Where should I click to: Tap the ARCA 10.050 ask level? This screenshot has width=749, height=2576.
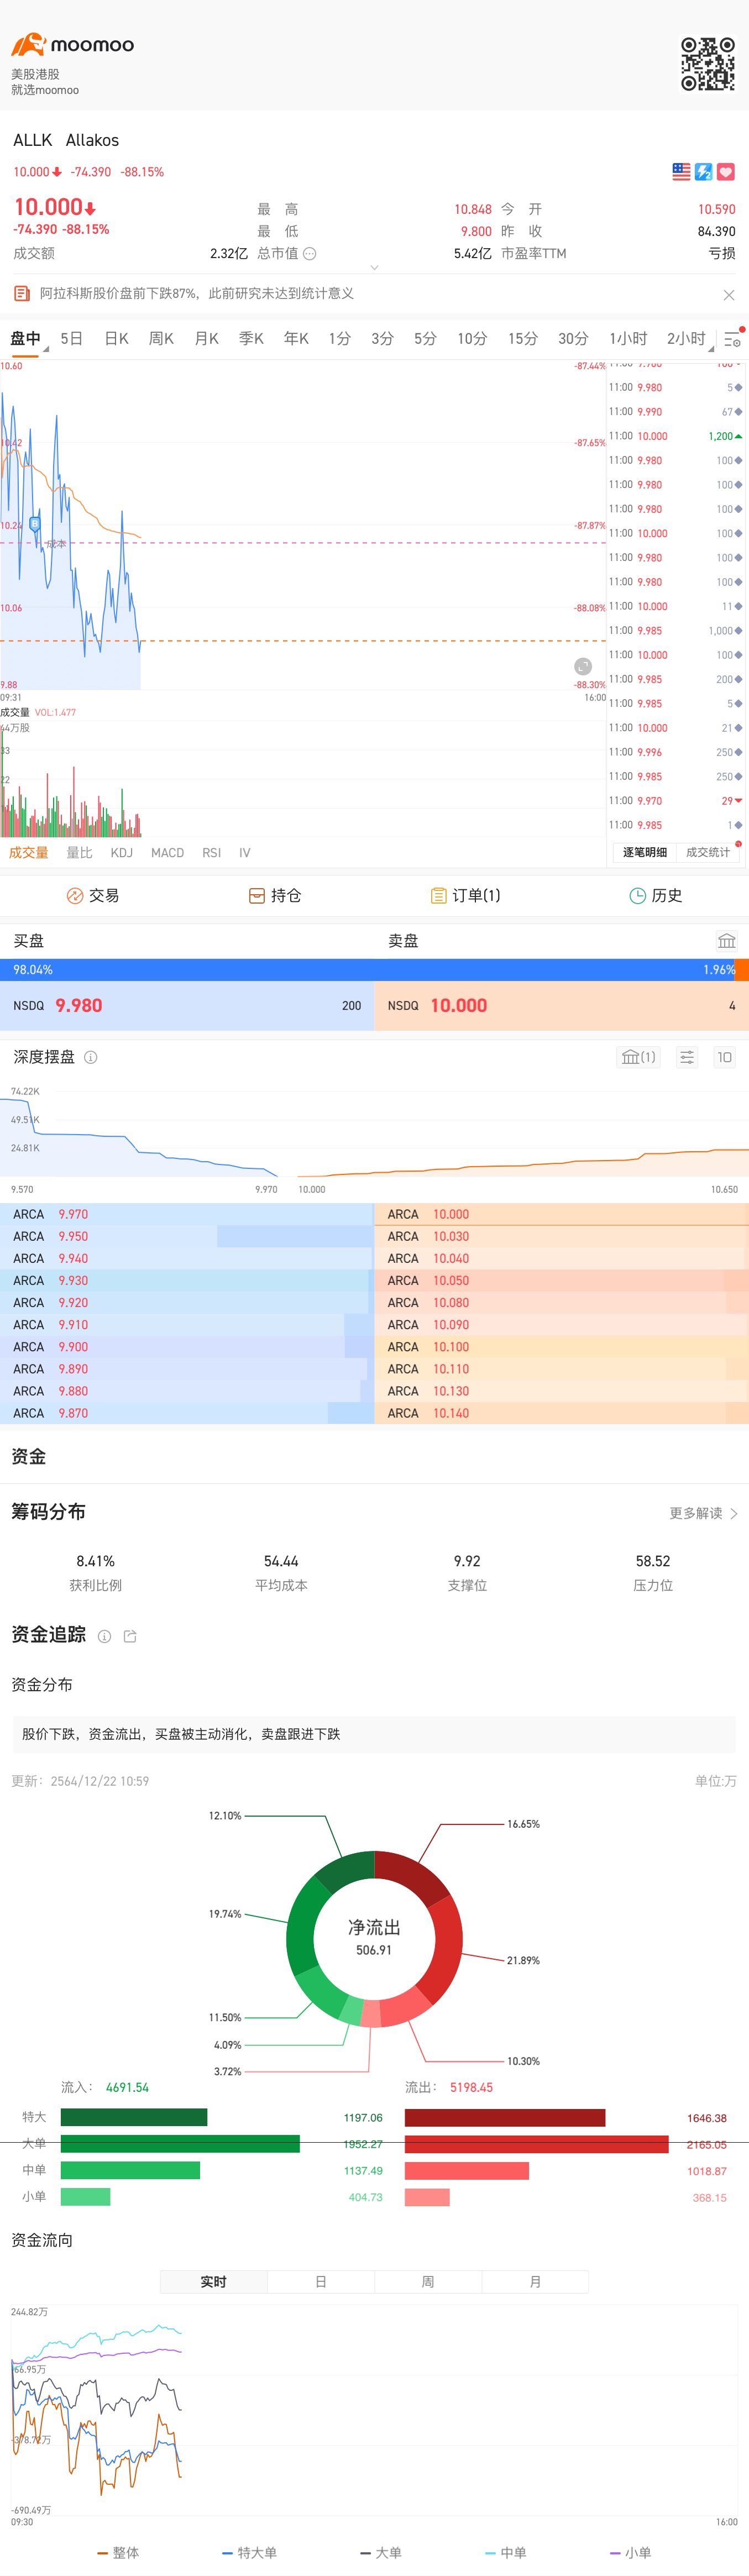point(561,1281)
